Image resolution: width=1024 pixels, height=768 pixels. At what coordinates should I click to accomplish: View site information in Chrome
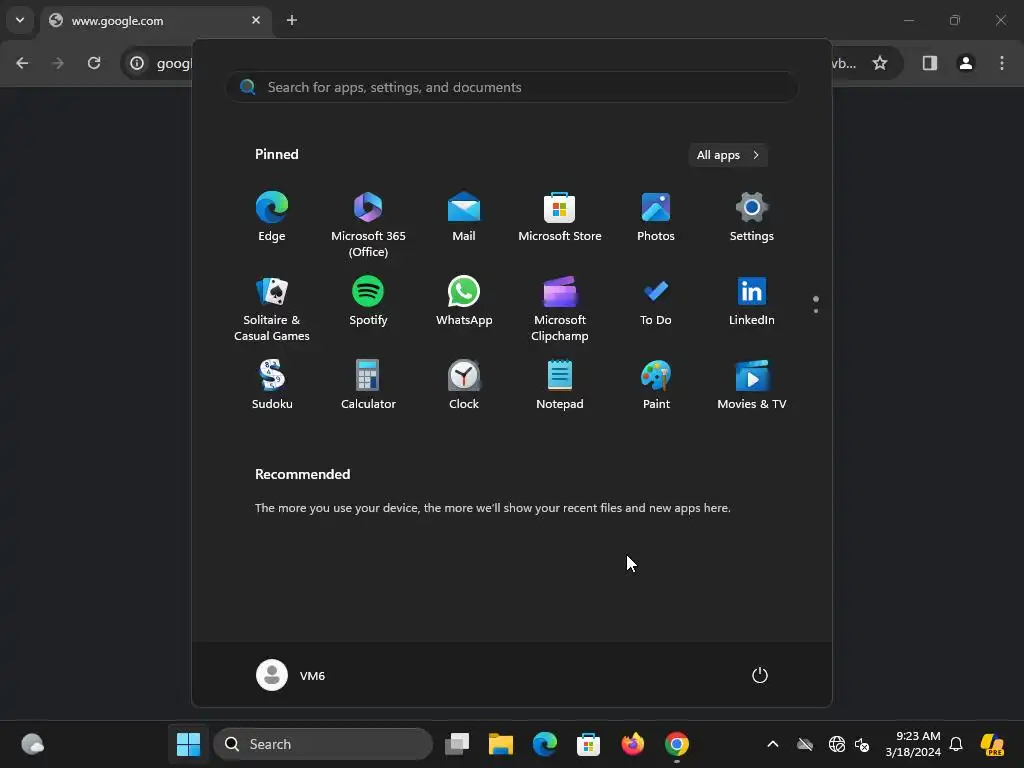point(136,63)
